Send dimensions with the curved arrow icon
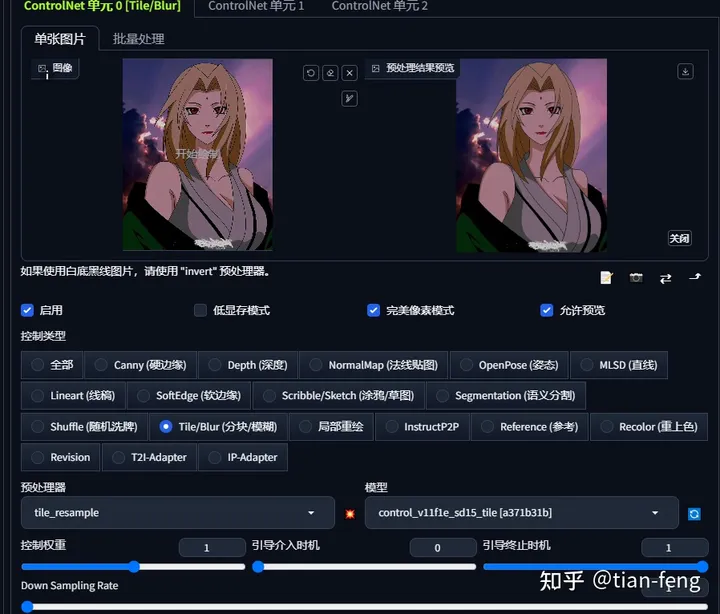Image resolution: width=720 pixels, height=614 pixels. [x=695, y=277]
